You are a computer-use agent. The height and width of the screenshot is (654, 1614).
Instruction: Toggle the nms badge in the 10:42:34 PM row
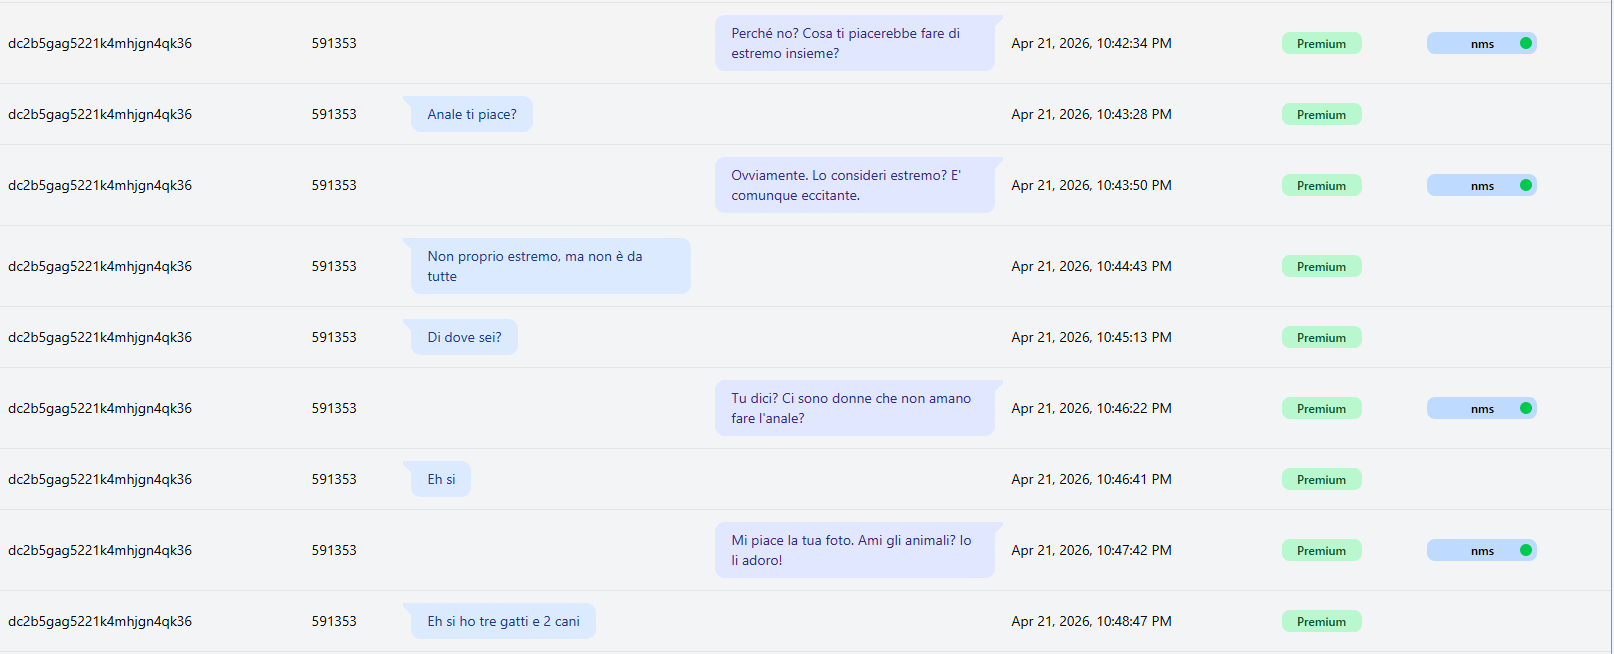pyautogui.click(x=1481, y=43)
